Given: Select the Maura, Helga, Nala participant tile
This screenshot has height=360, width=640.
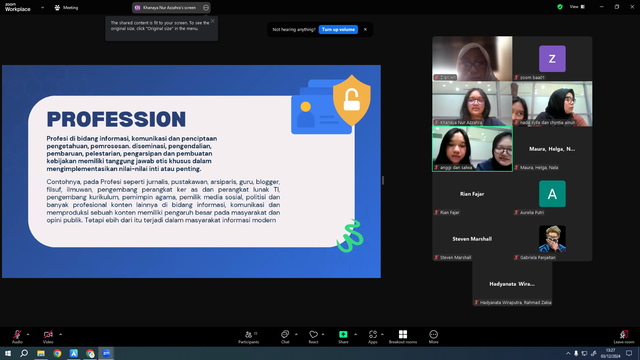Looking at the screenshot, I should point(552,149).
